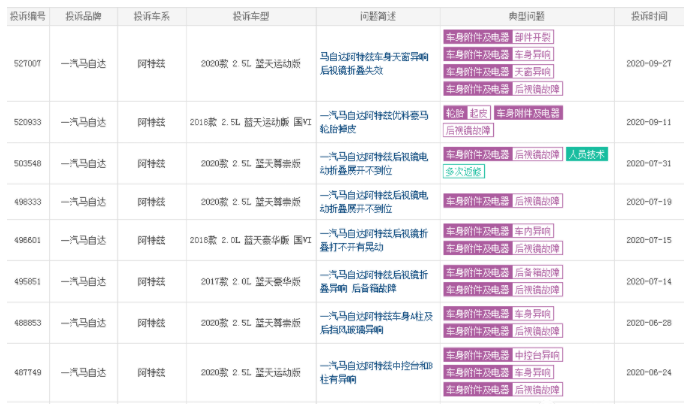Screen dimensions: 687x404
Task: Click the 后视镜故障 tag in row 527007
Action: pyautogui.click(x=537, y=89)
